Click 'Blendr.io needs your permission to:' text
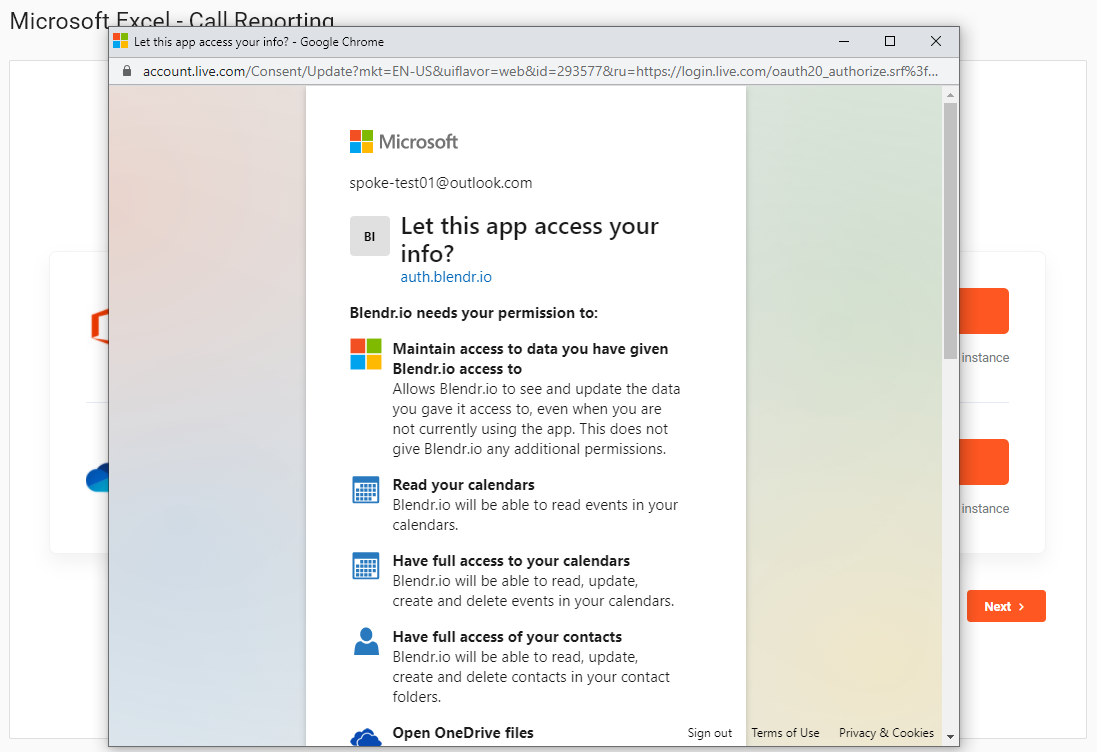This screenshot has width=1097, height=752. (x=474, y=313)
